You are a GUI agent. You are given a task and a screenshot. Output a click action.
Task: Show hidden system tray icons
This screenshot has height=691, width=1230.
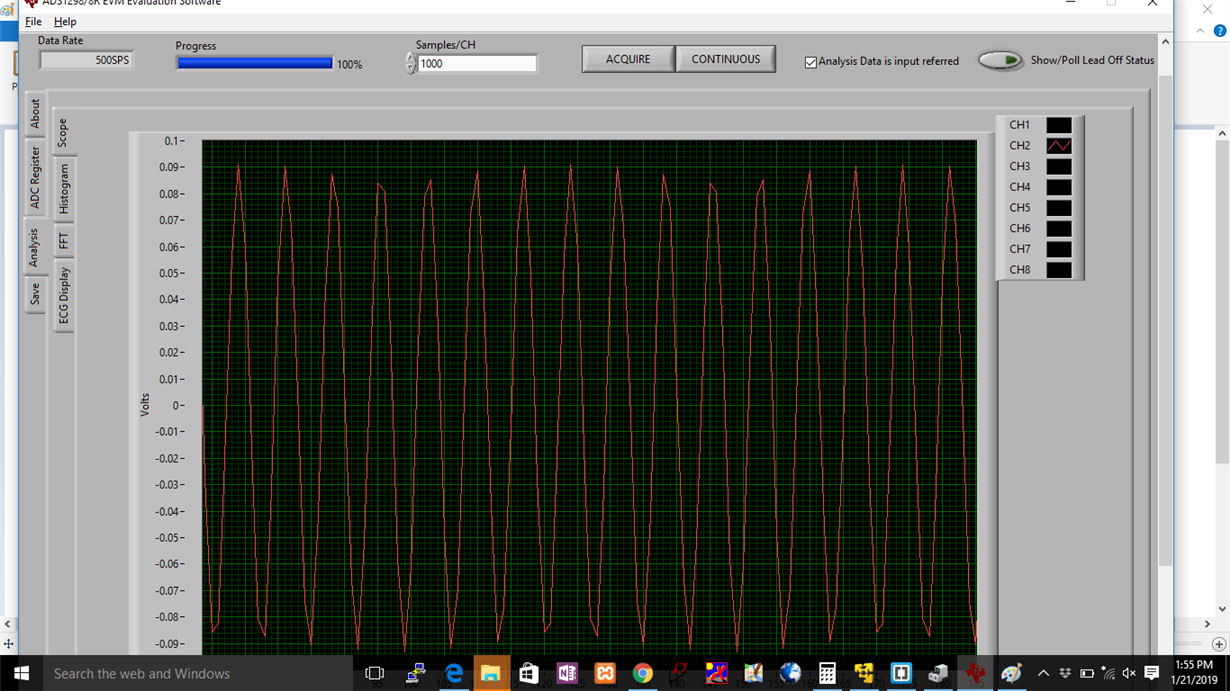[1043, 674]
